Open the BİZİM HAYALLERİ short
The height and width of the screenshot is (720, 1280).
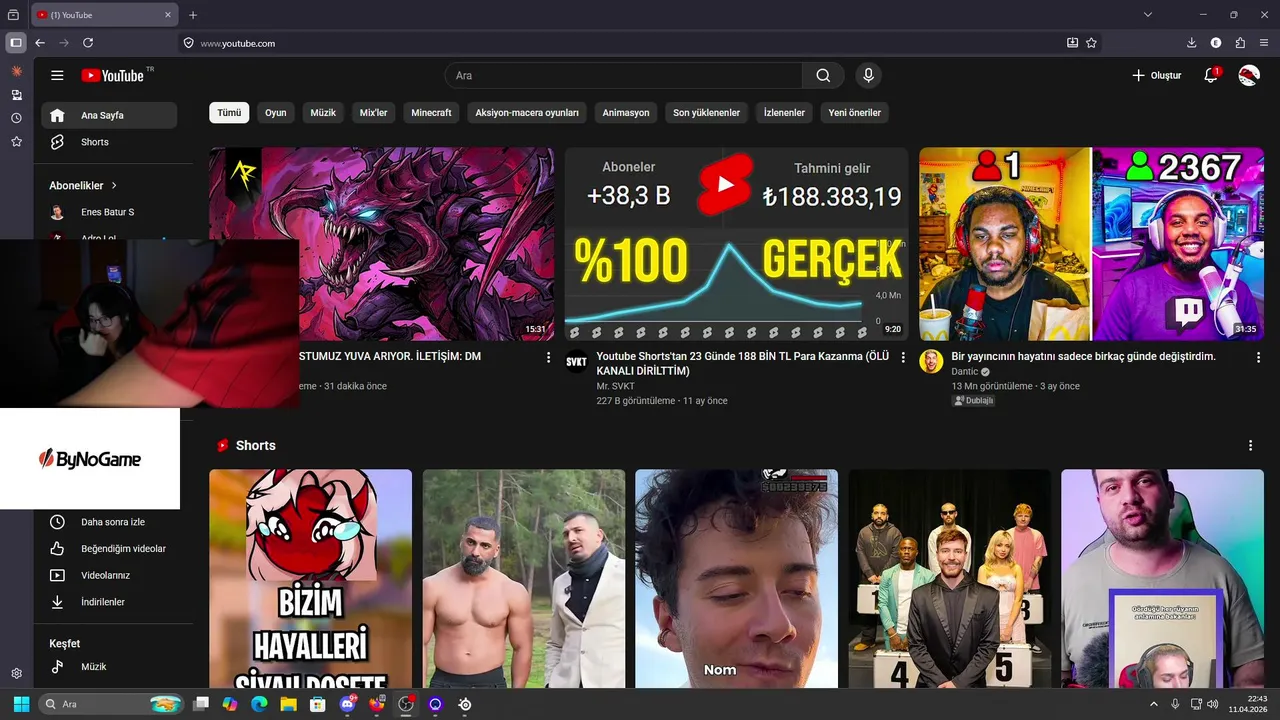pyautogui.click(x=310, y=578)
